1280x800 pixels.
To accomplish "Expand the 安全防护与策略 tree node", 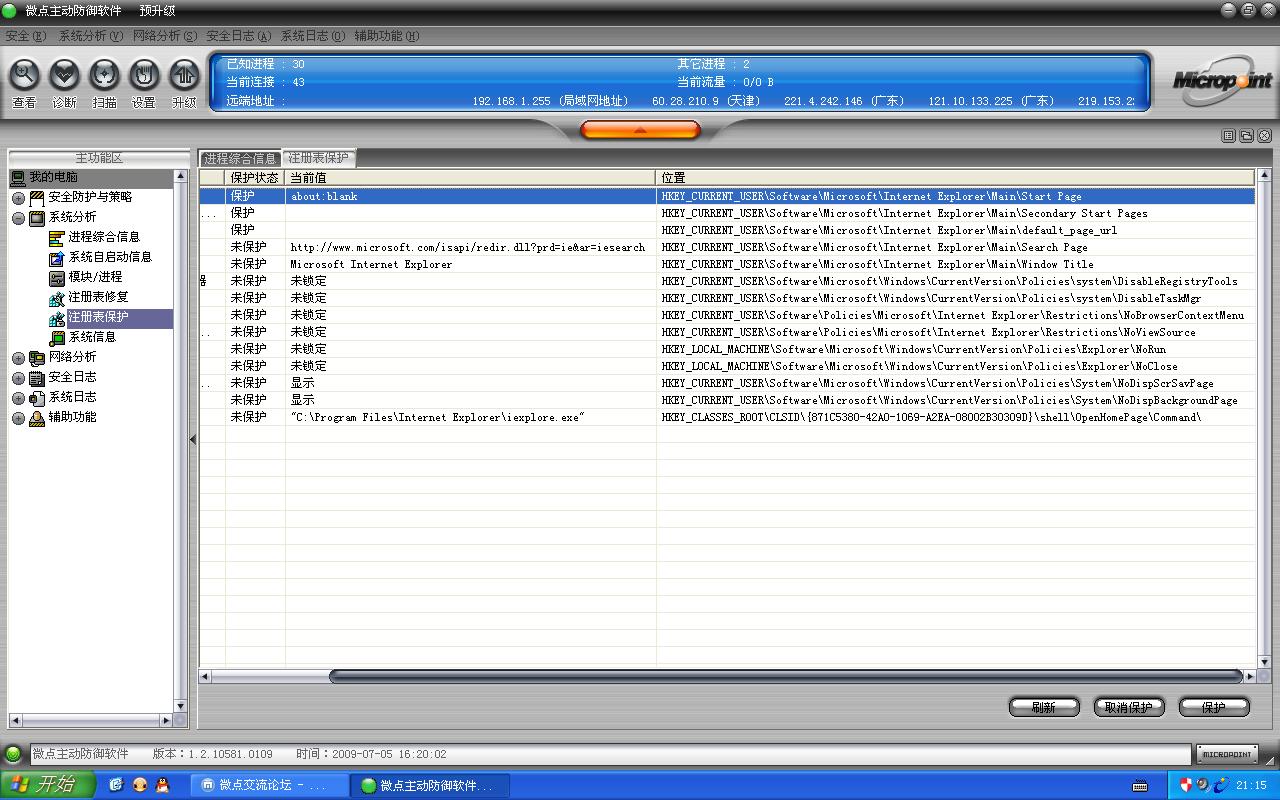I will [18, 198].
